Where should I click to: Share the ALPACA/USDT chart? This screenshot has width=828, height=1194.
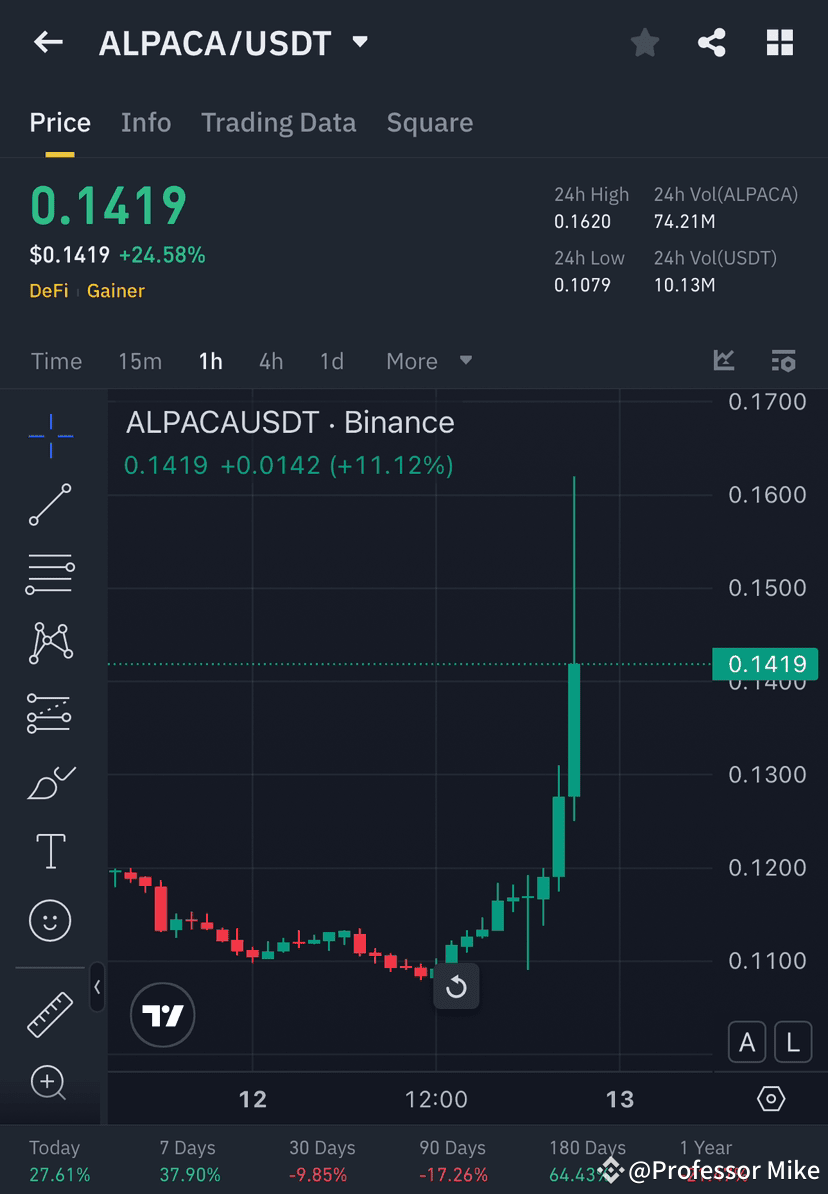[712, 42]
